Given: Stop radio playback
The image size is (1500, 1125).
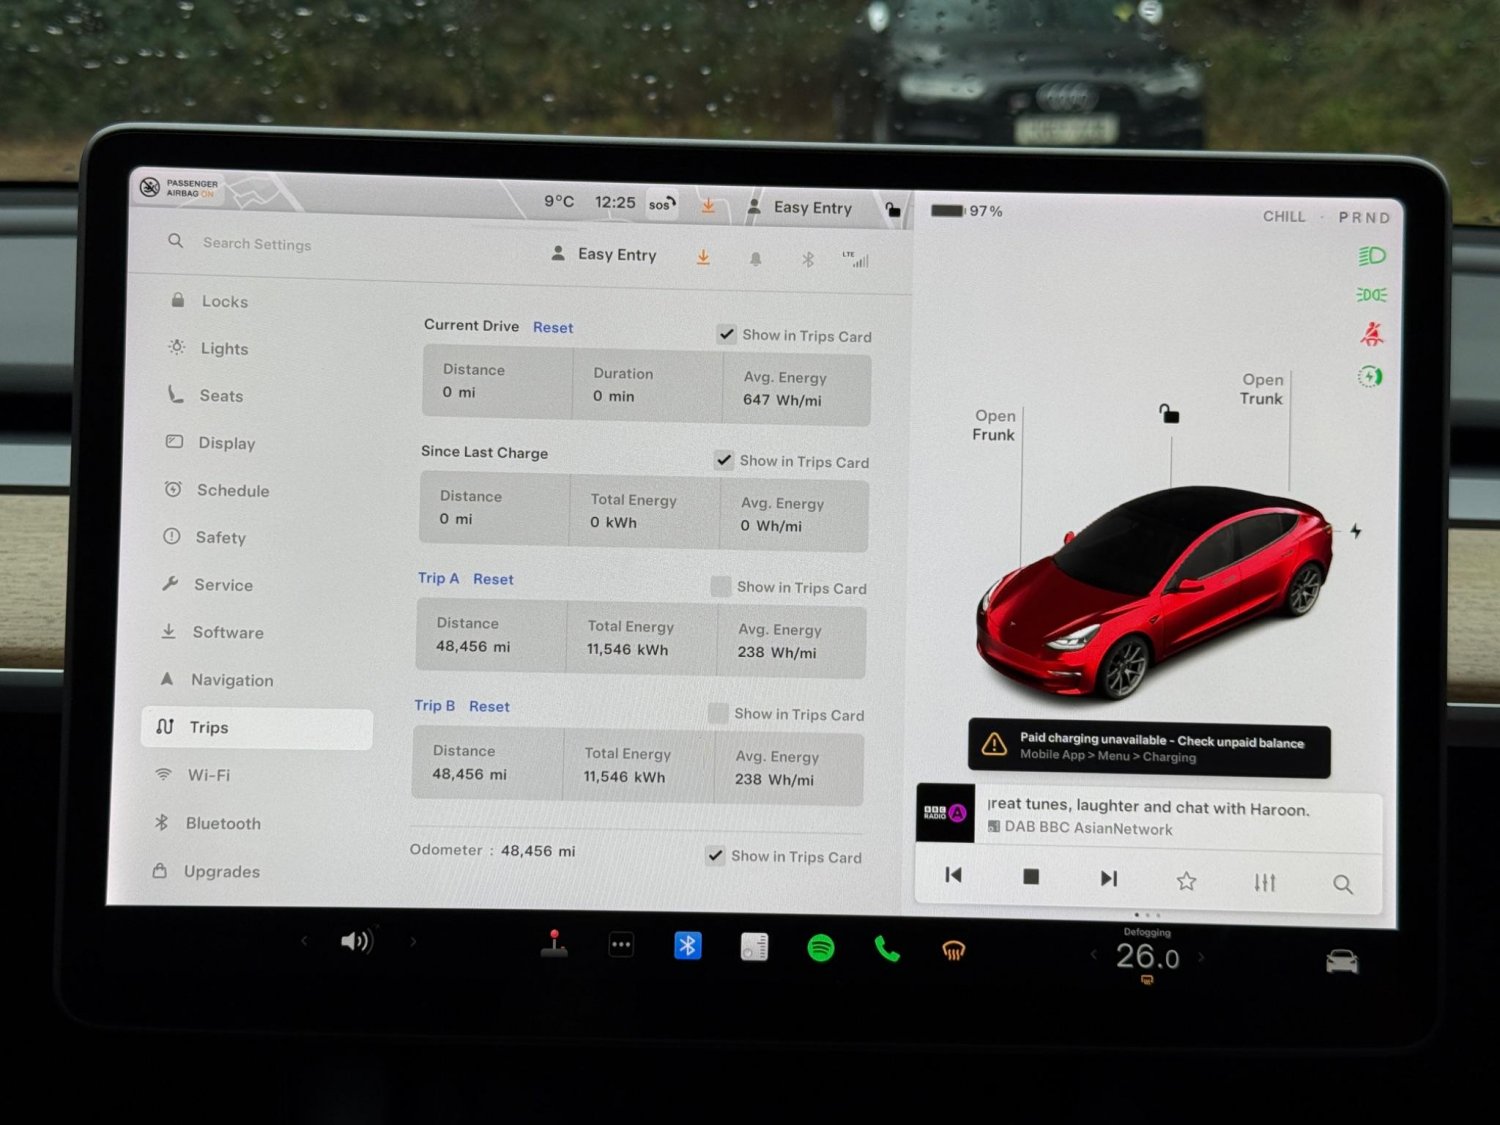Looking at the screenshot, I should click(x=1031, y=877).
